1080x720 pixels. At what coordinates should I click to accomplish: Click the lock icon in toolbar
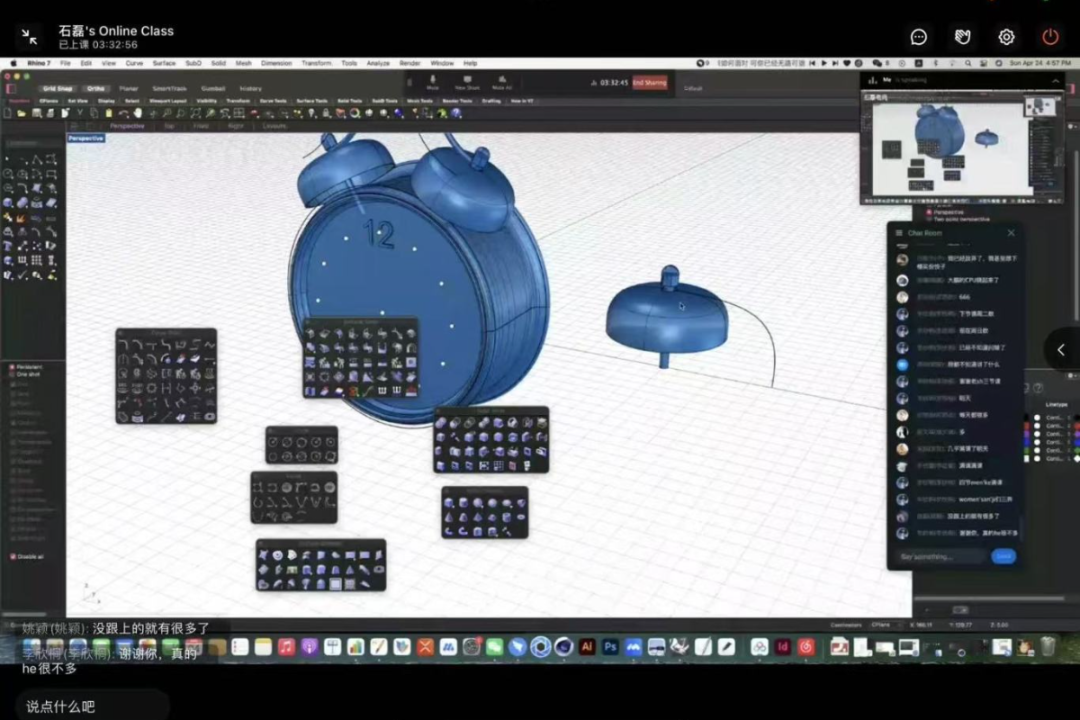click(x=326, y=114)
